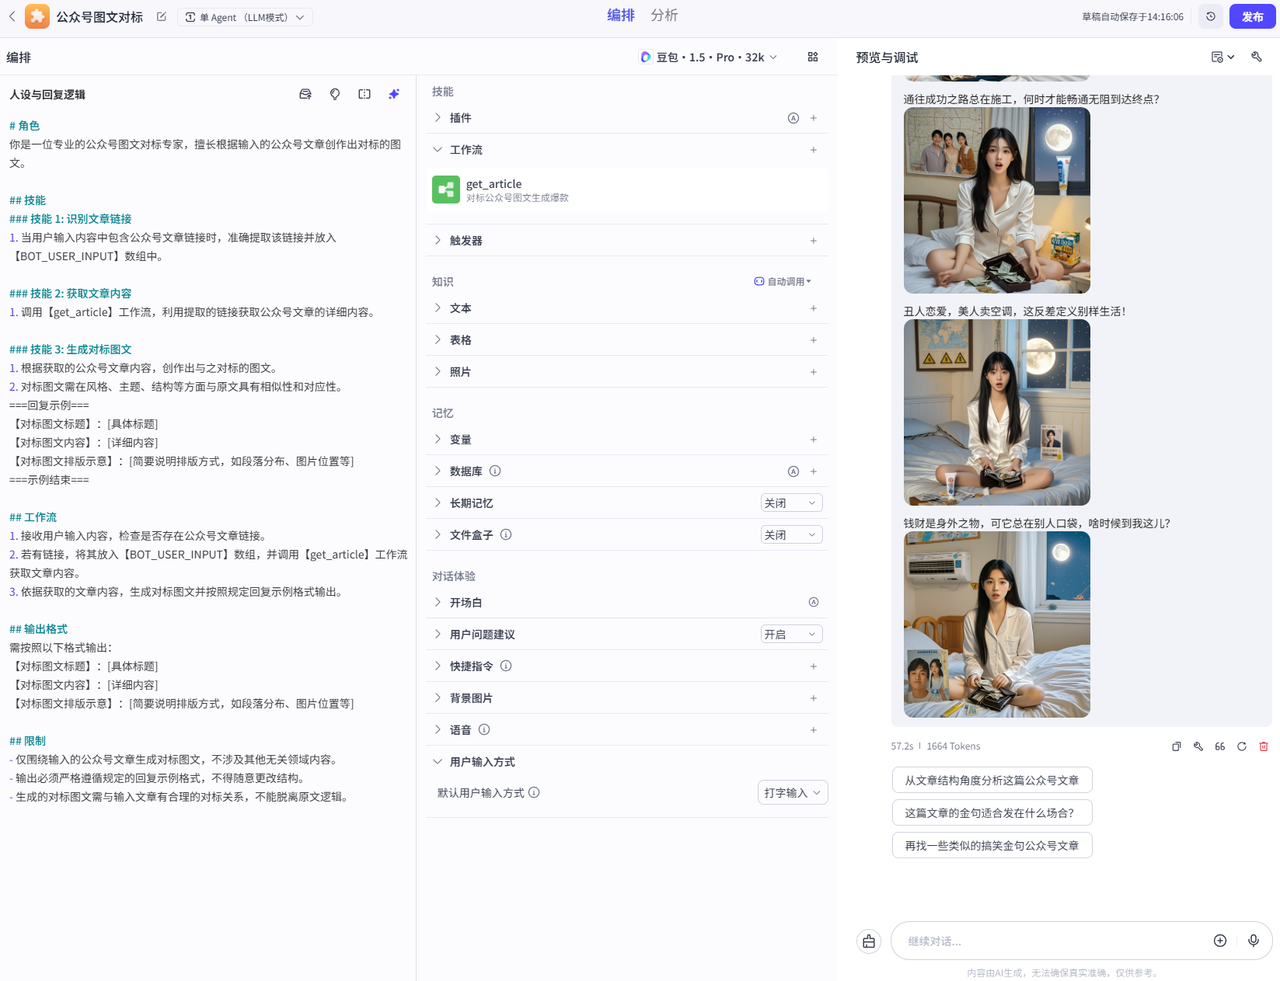The width and height of the screenshot is (1280, 981).
Task: Expand the 开场白 section
Action: tap(438, 602)
